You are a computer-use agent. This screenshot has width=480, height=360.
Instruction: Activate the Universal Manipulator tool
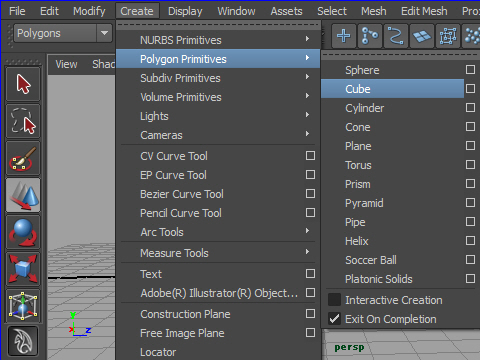[23, 306]
